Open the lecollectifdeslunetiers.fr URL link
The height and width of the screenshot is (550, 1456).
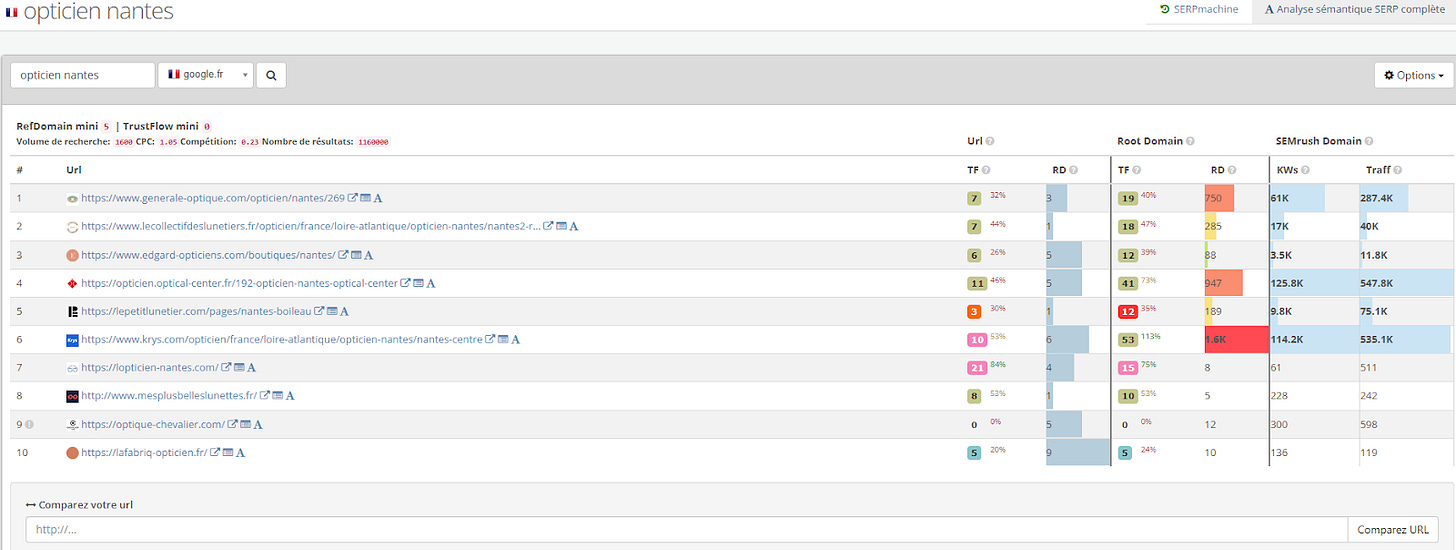point(311,227)
